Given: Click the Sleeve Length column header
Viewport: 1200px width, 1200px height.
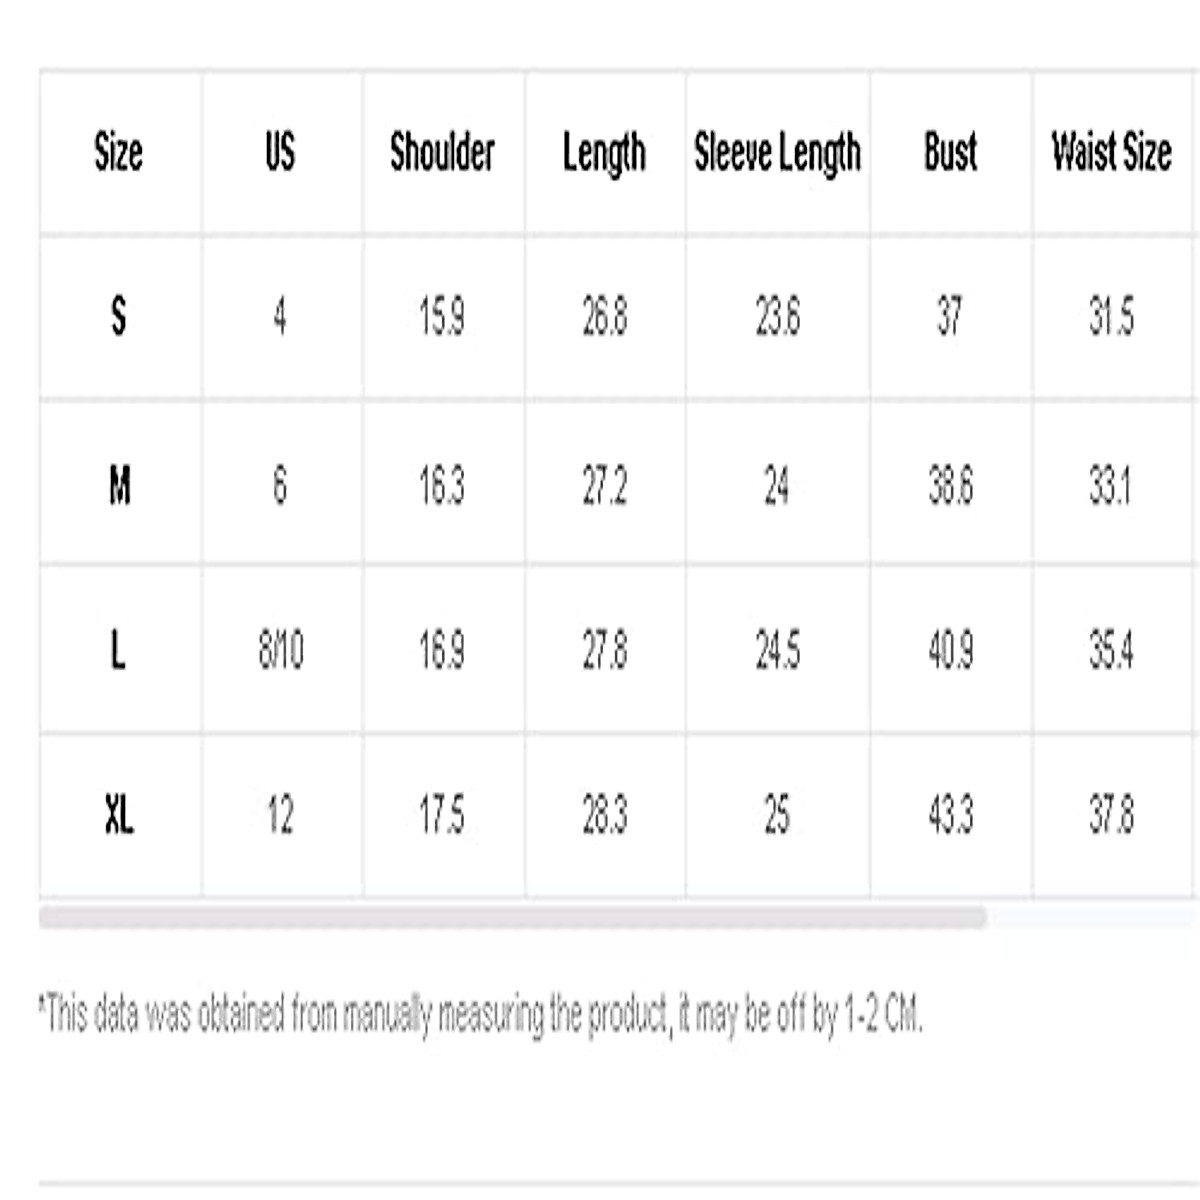Looking at the screenshot, I should [777, 153].
